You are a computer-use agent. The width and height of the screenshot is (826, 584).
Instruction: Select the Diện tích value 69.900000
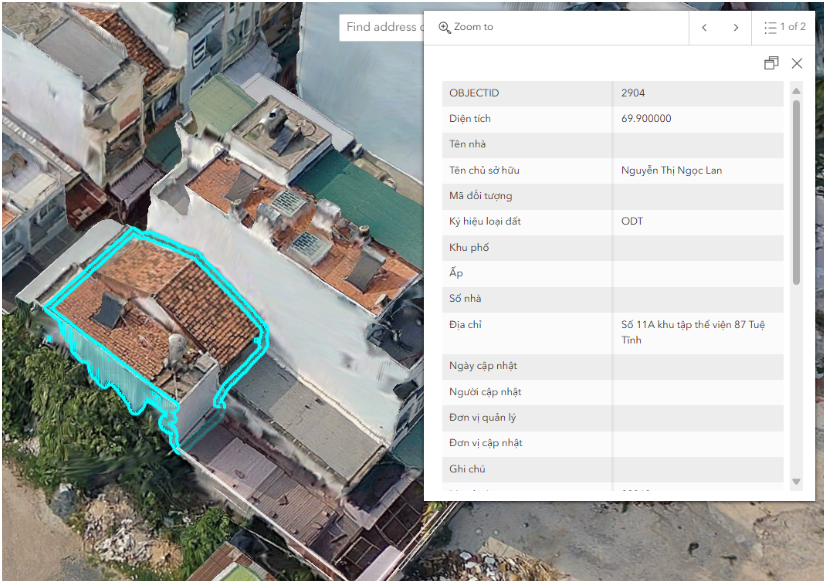pos(646,119)
